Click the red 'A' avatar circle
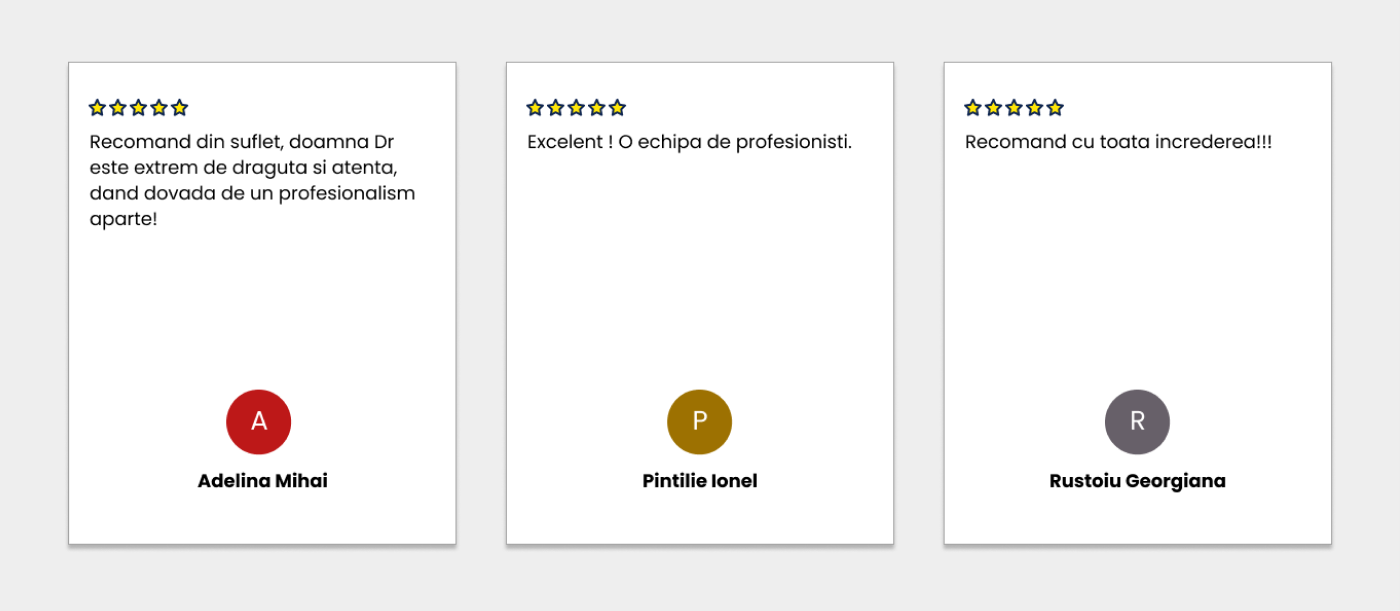This screenshot has height=611, width=1400. (259, 421)
